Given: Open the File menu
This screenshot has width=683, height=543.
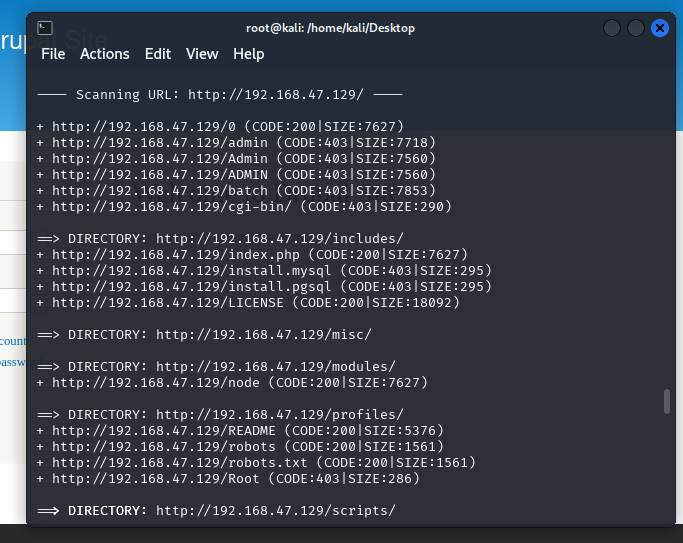Looking at the screenshot, I should 53,54.
